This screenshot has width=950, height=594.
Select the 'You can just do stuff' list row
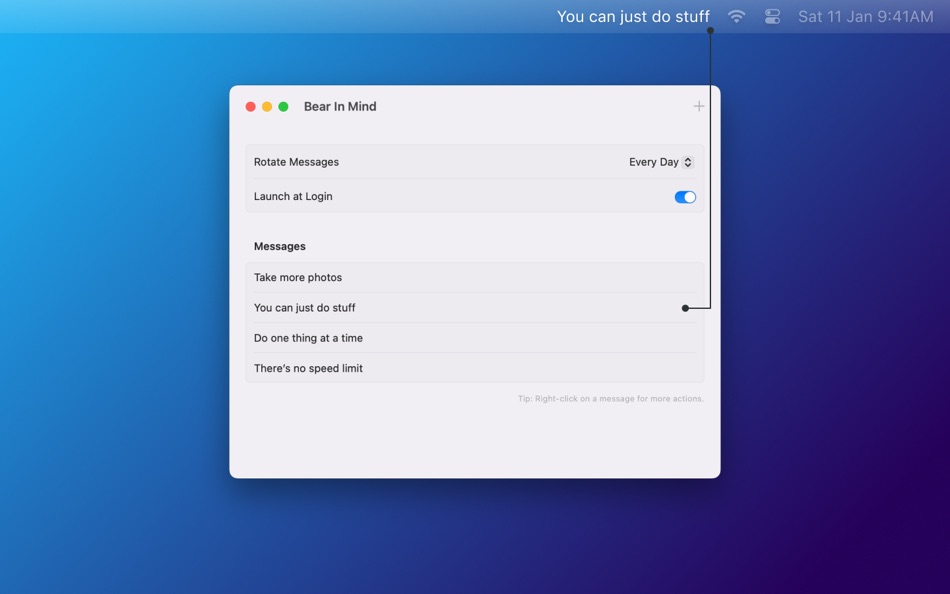click(x=474, y=308)
